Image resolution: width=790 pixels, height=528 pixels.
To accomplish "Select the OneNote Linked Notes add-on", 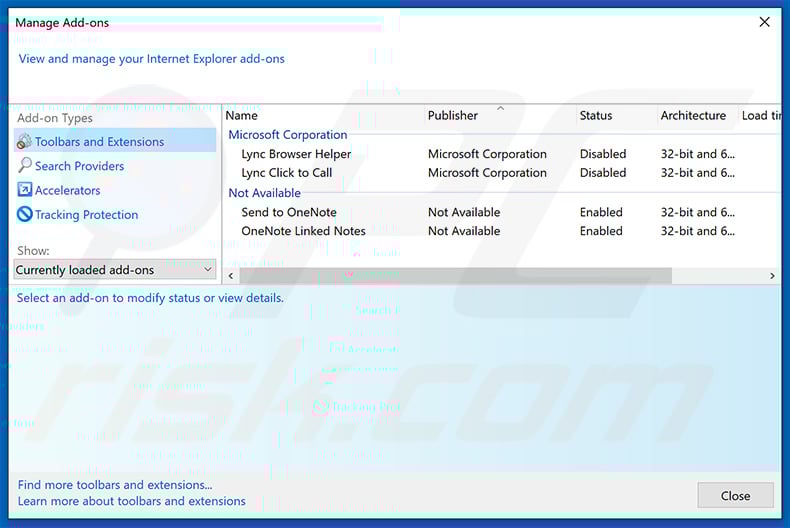I will 303,231.
